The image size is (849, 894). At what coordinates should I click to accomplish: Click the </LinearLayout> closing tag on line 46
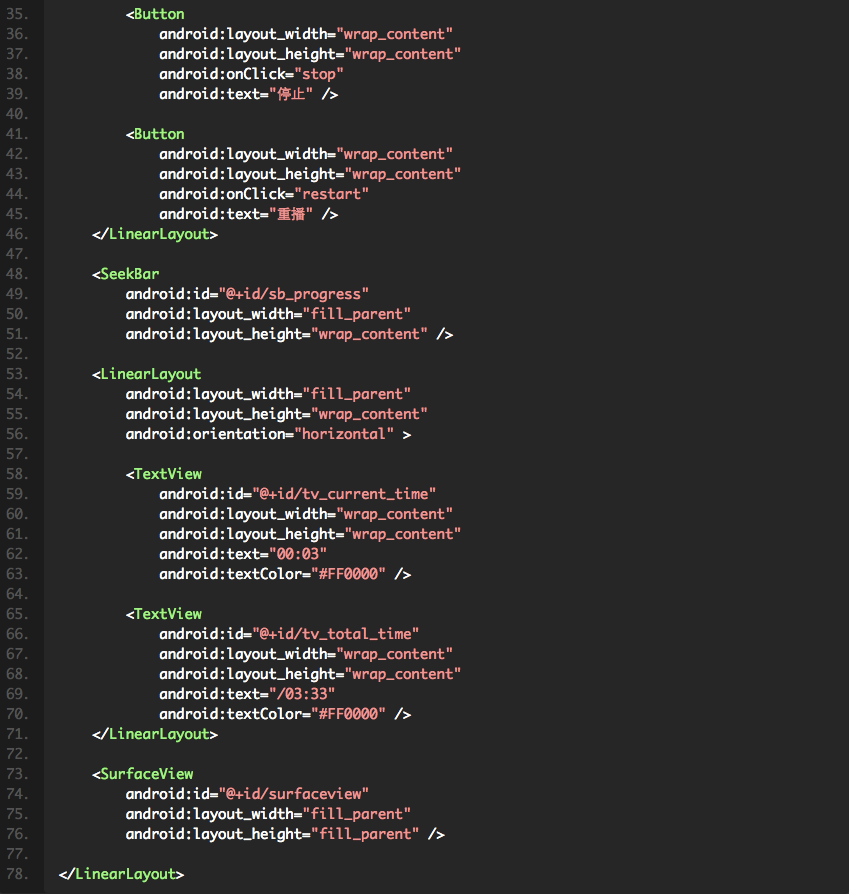click(155, 234)
